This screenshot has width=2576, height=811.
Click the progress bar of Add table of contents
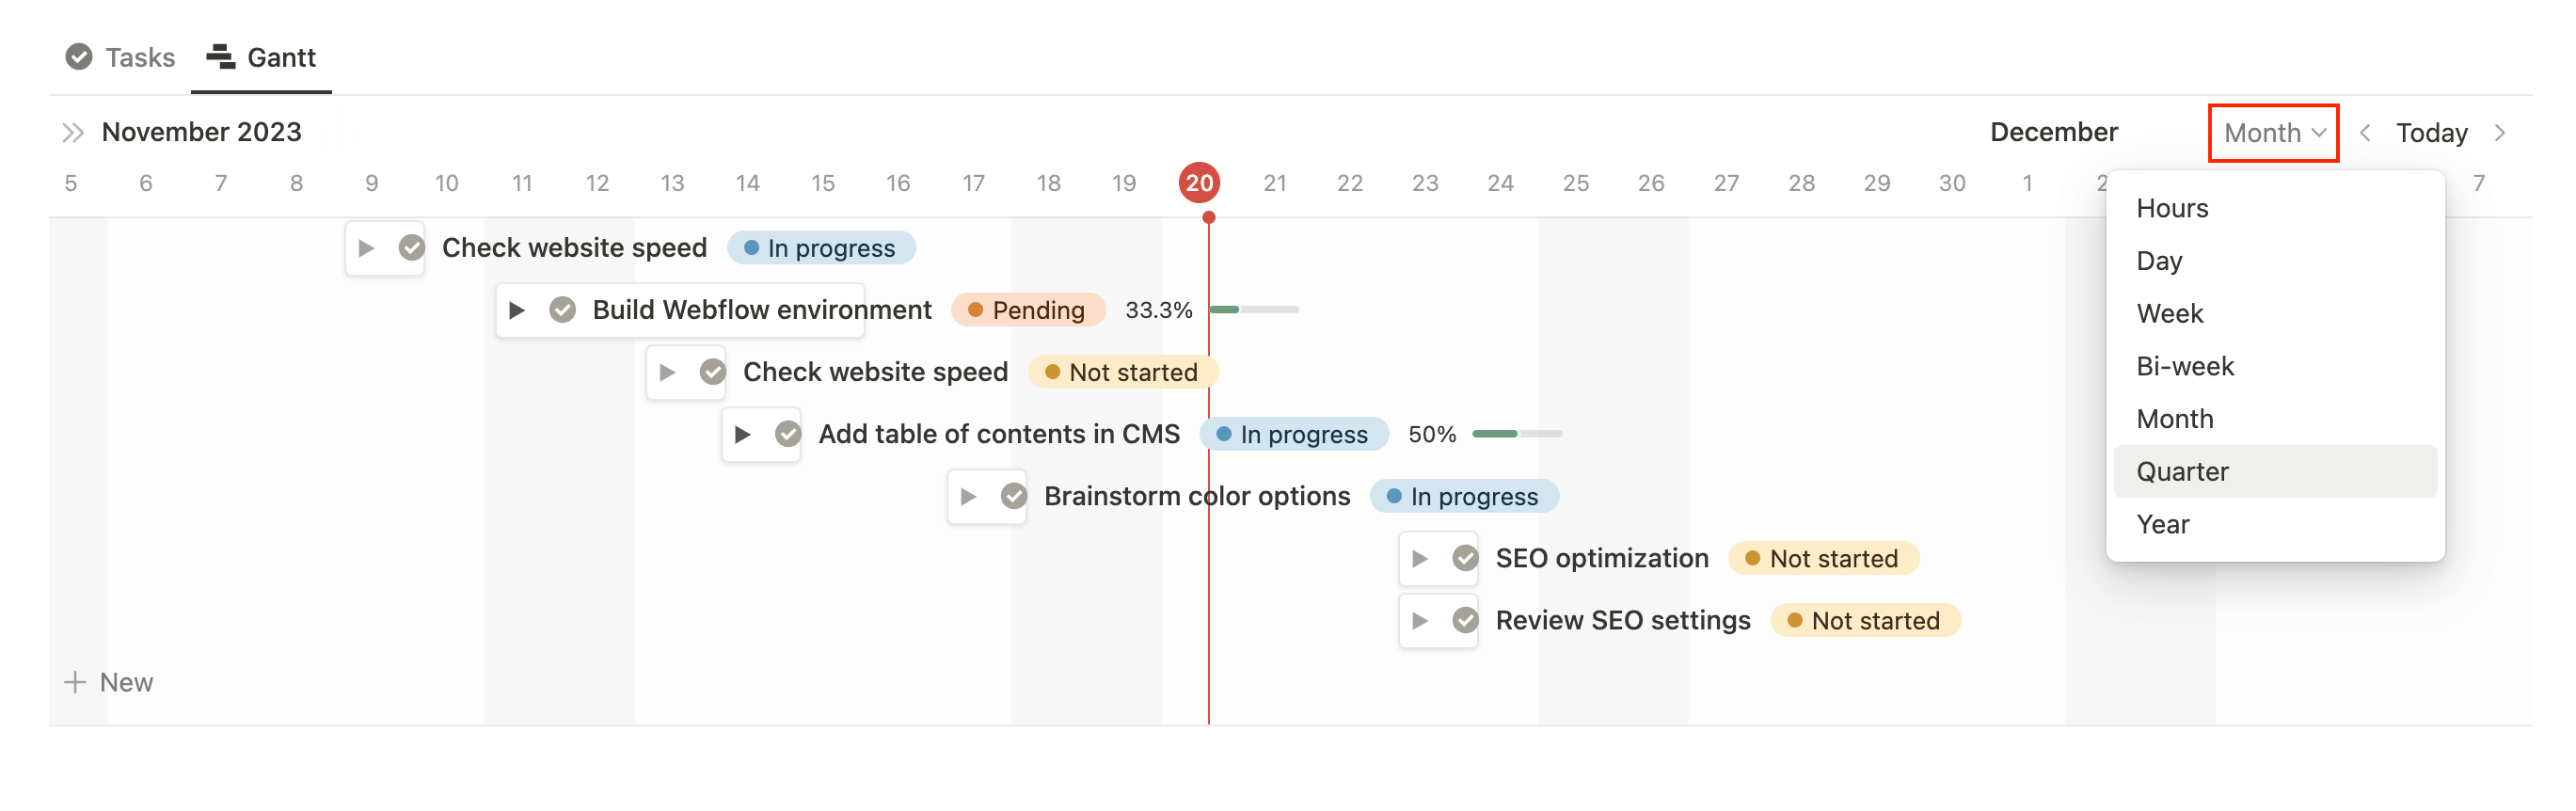click(x=1516, y=433)
